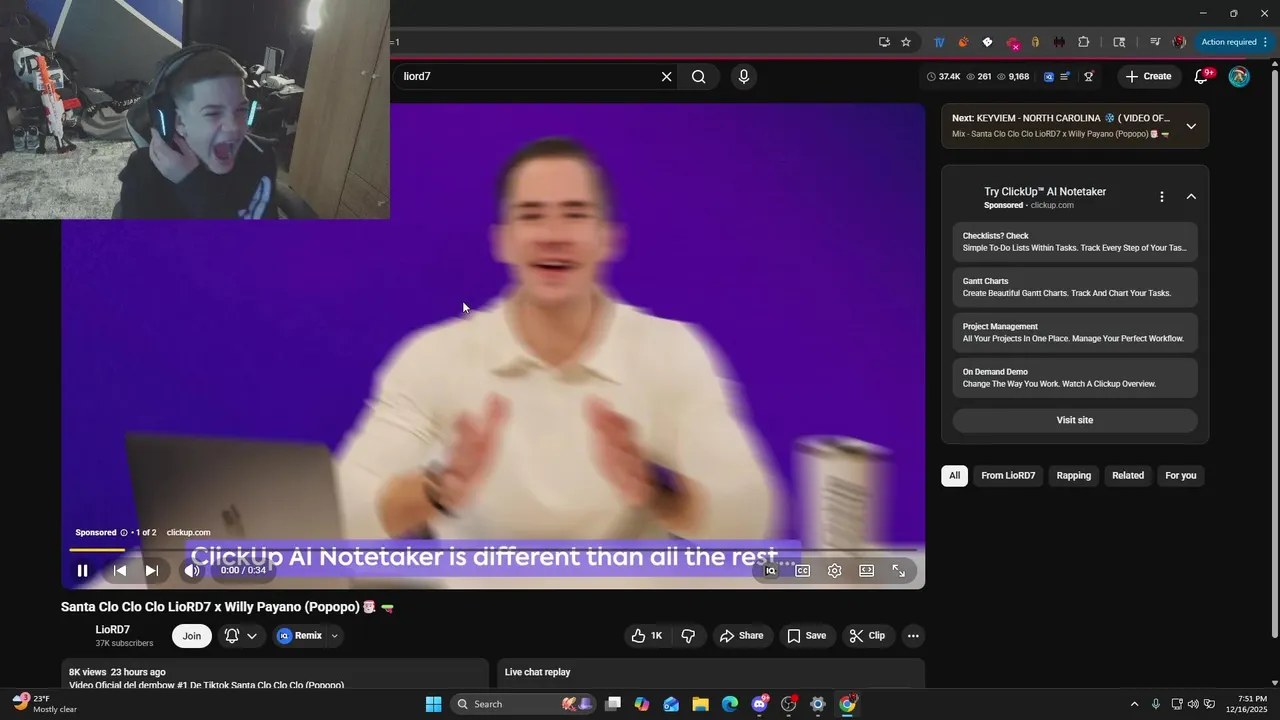Bookmark page with the star icon
1280x720 pixels.
tap(906, 42)
